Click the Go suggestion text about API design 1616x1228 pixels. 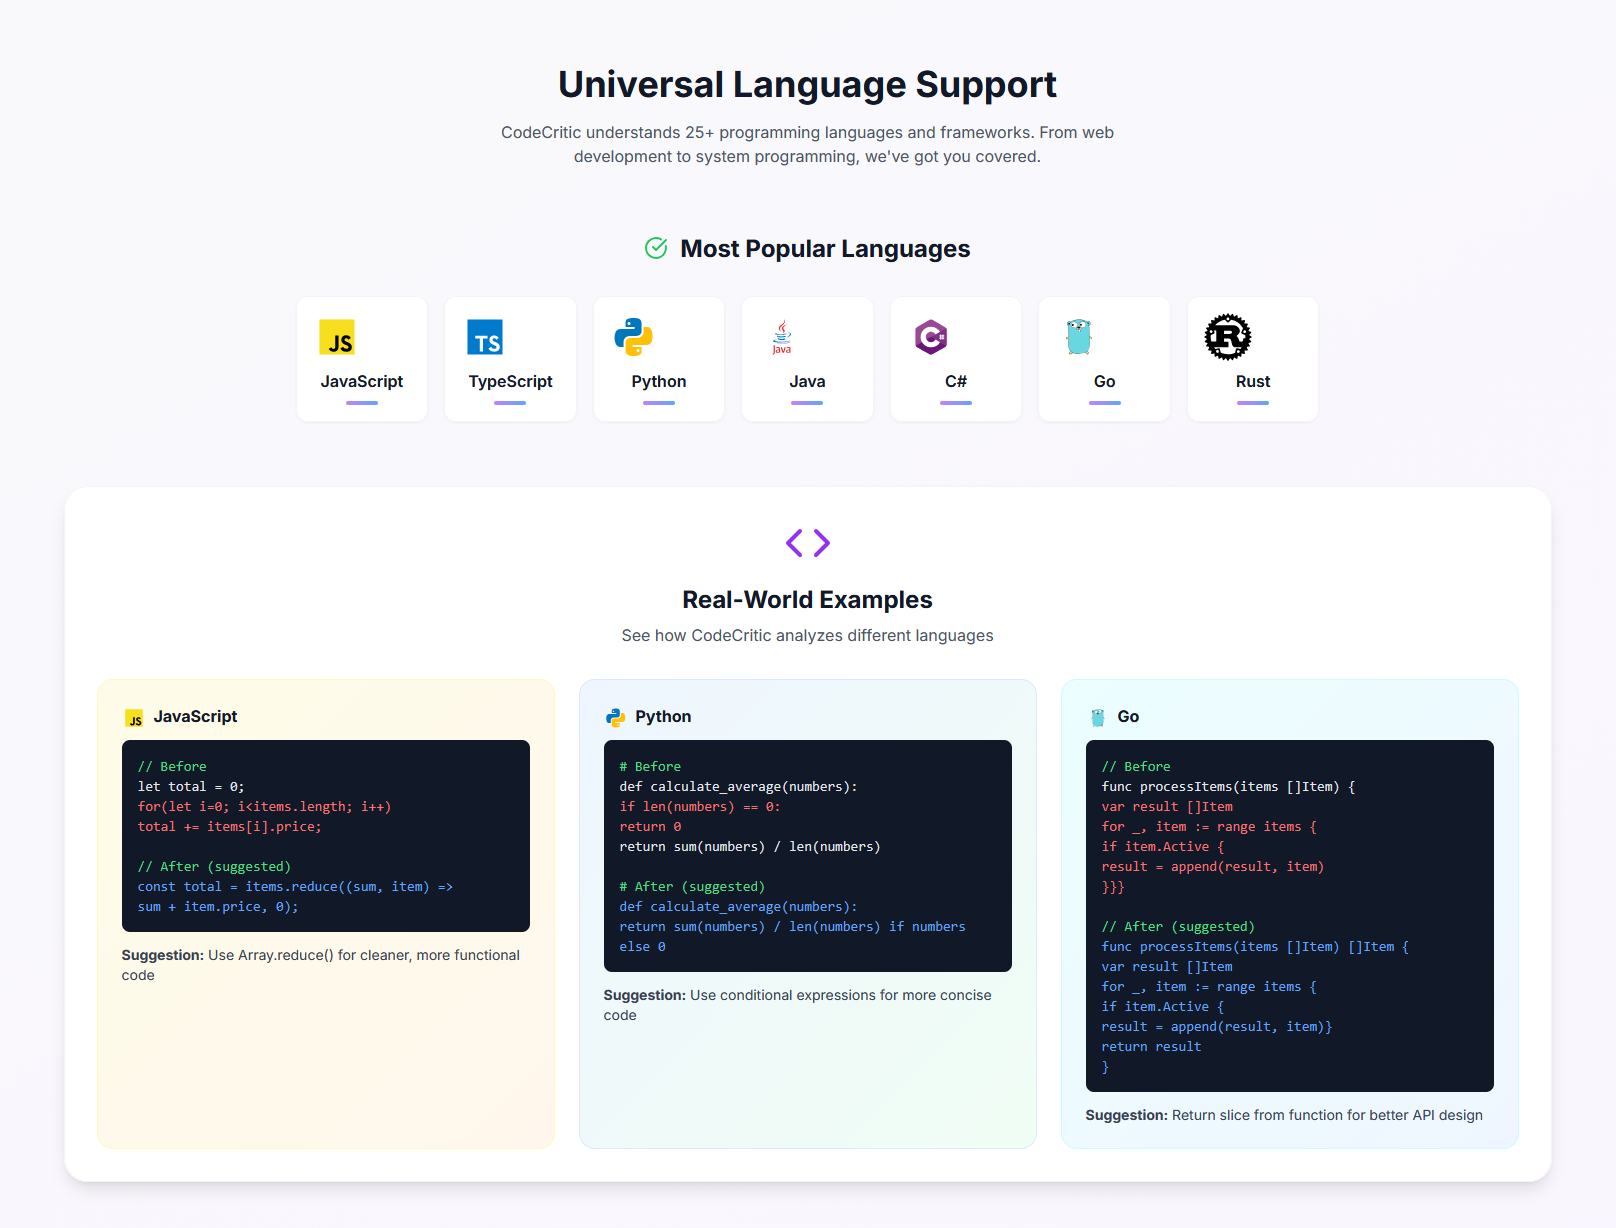point(1284,1115)
